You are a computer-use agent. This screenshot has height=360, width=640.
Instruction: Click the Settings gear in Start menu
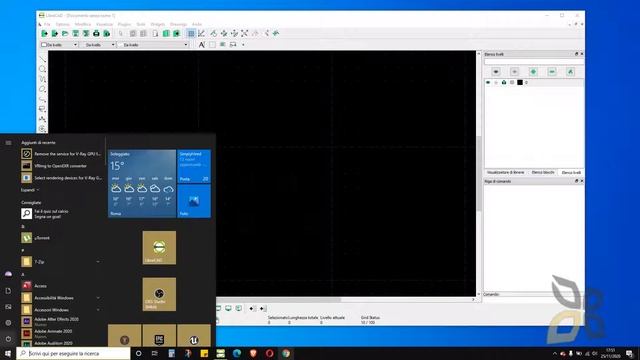coord(8,322)
